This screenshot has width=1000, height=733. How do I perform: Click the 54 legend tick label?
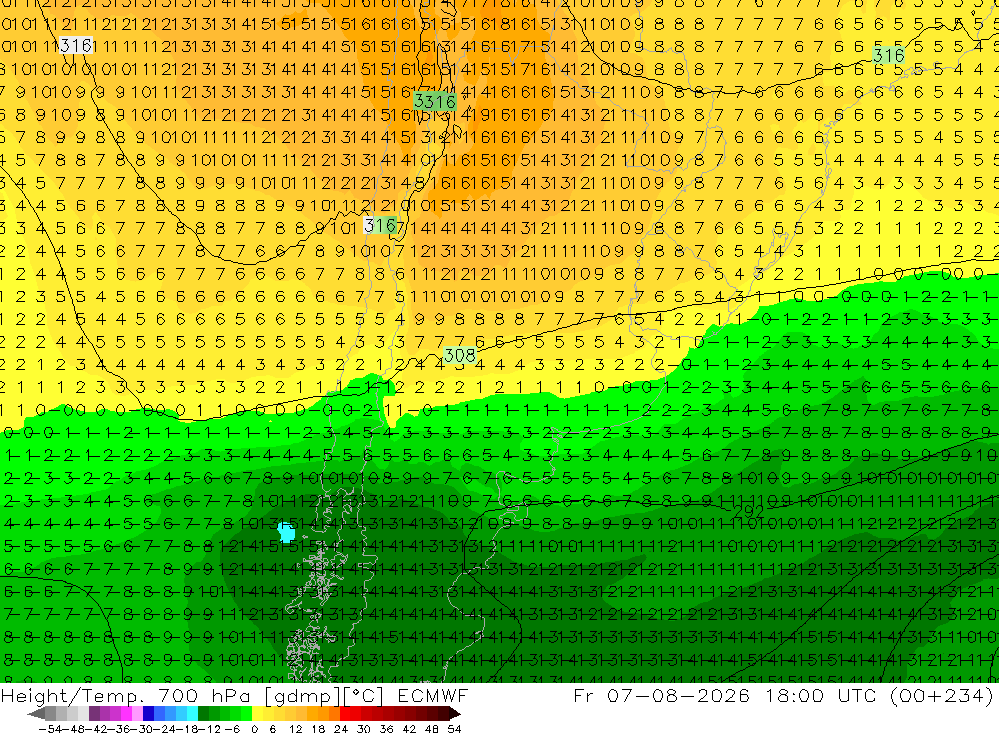(454, 729)
